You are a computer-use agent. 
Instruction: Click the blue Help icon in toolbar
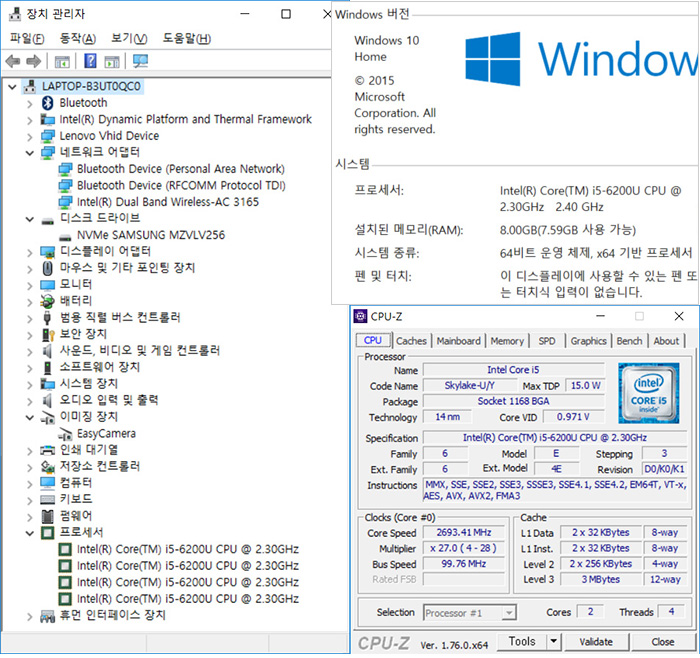[x=90, y=61]
